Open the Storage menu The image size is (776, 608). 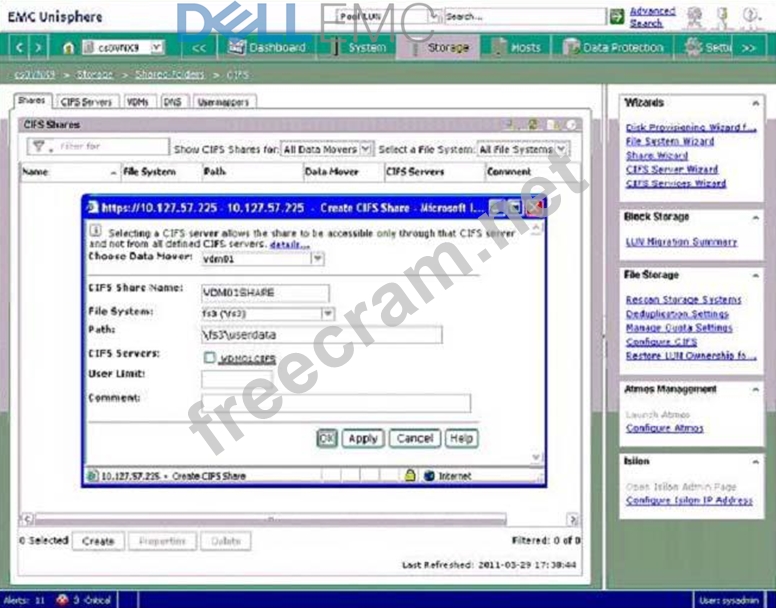coord(438,47)
